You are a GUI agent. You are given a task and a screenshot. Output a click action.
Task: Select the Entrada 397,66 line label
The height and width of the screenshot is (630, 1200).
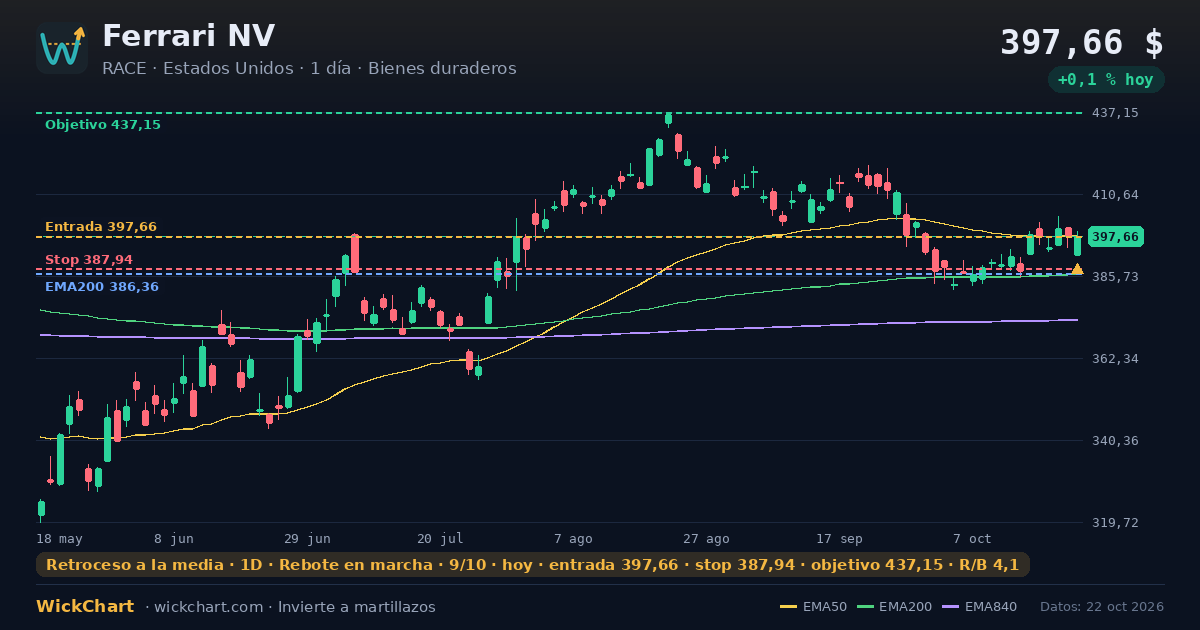101,227
